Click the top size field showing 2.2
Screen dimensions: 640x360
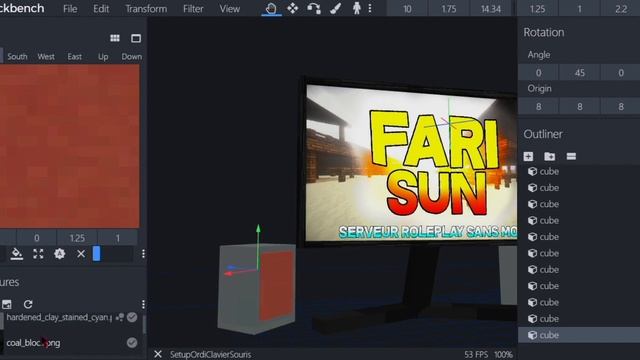(621, 9)
